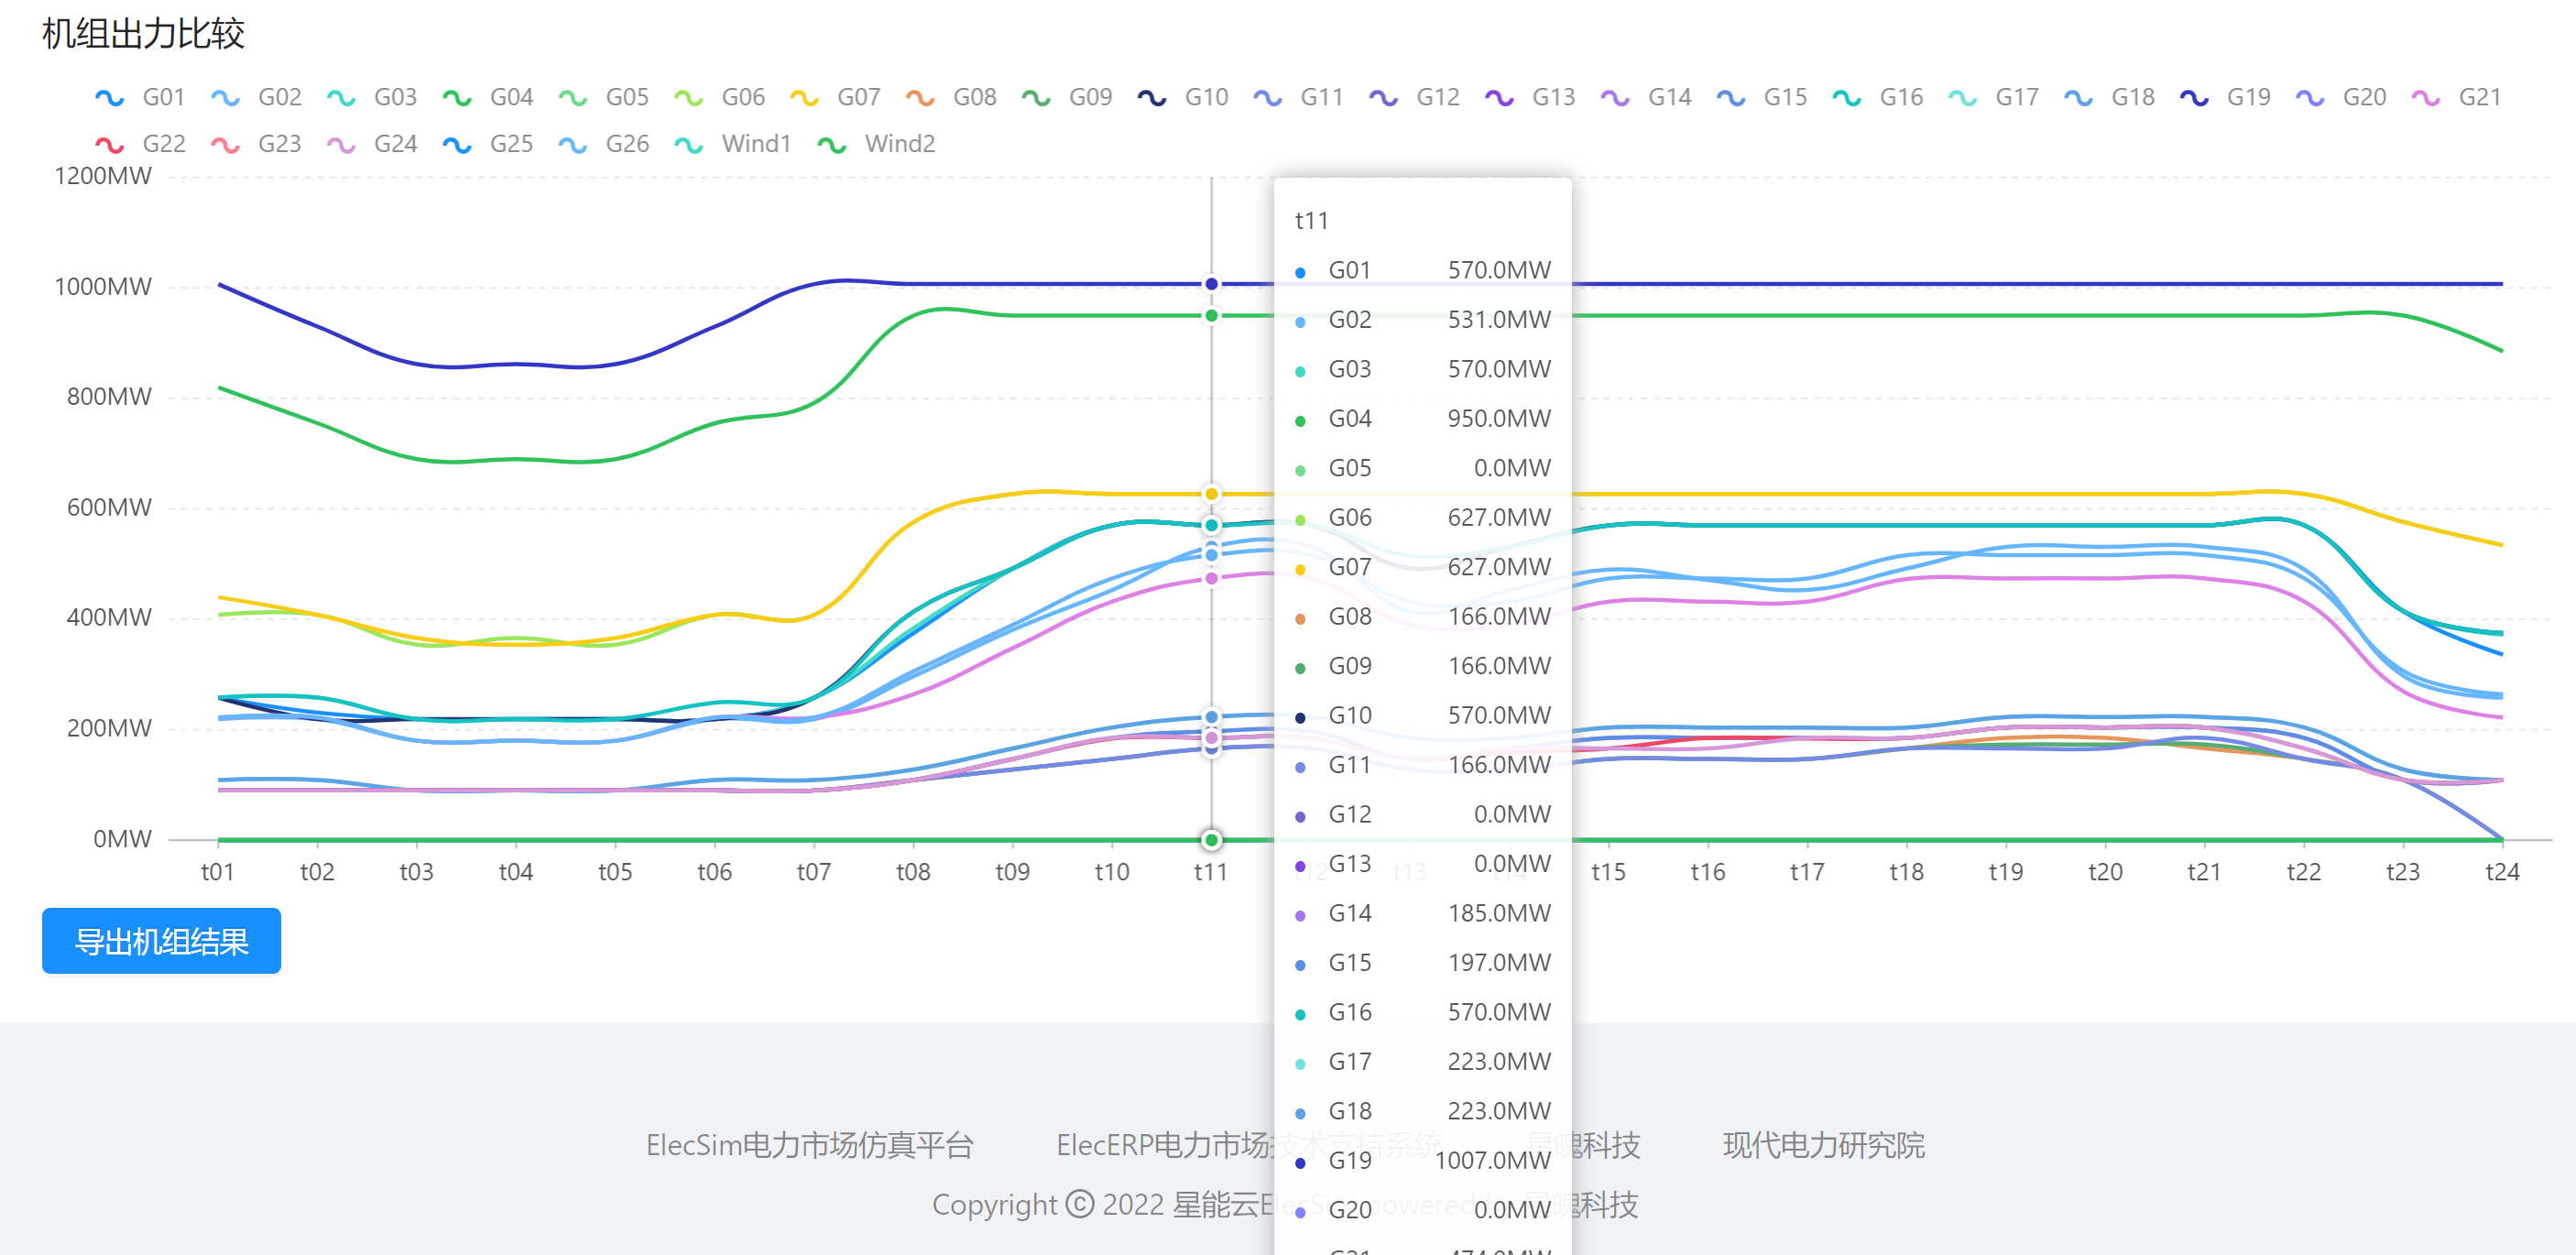
Task: Click 200MW y-axis label
Action: tap(109, 729)
